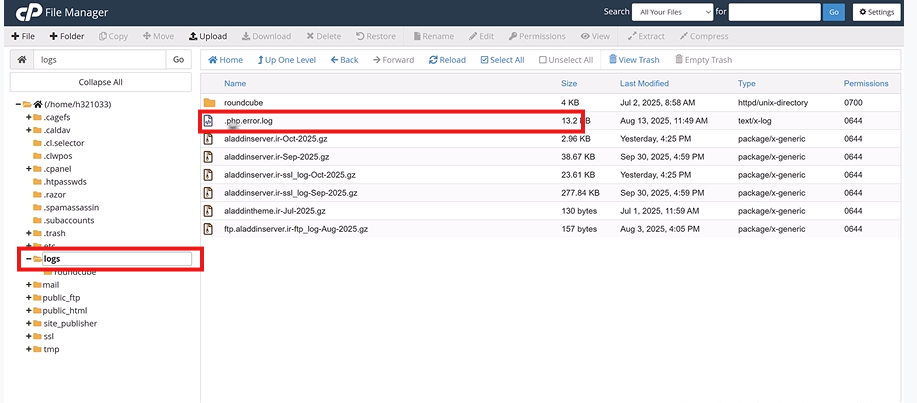The height and width of the screenshot is (403, 917).
Task: Sort by Last Modified column
Action: tap(644, 84)
